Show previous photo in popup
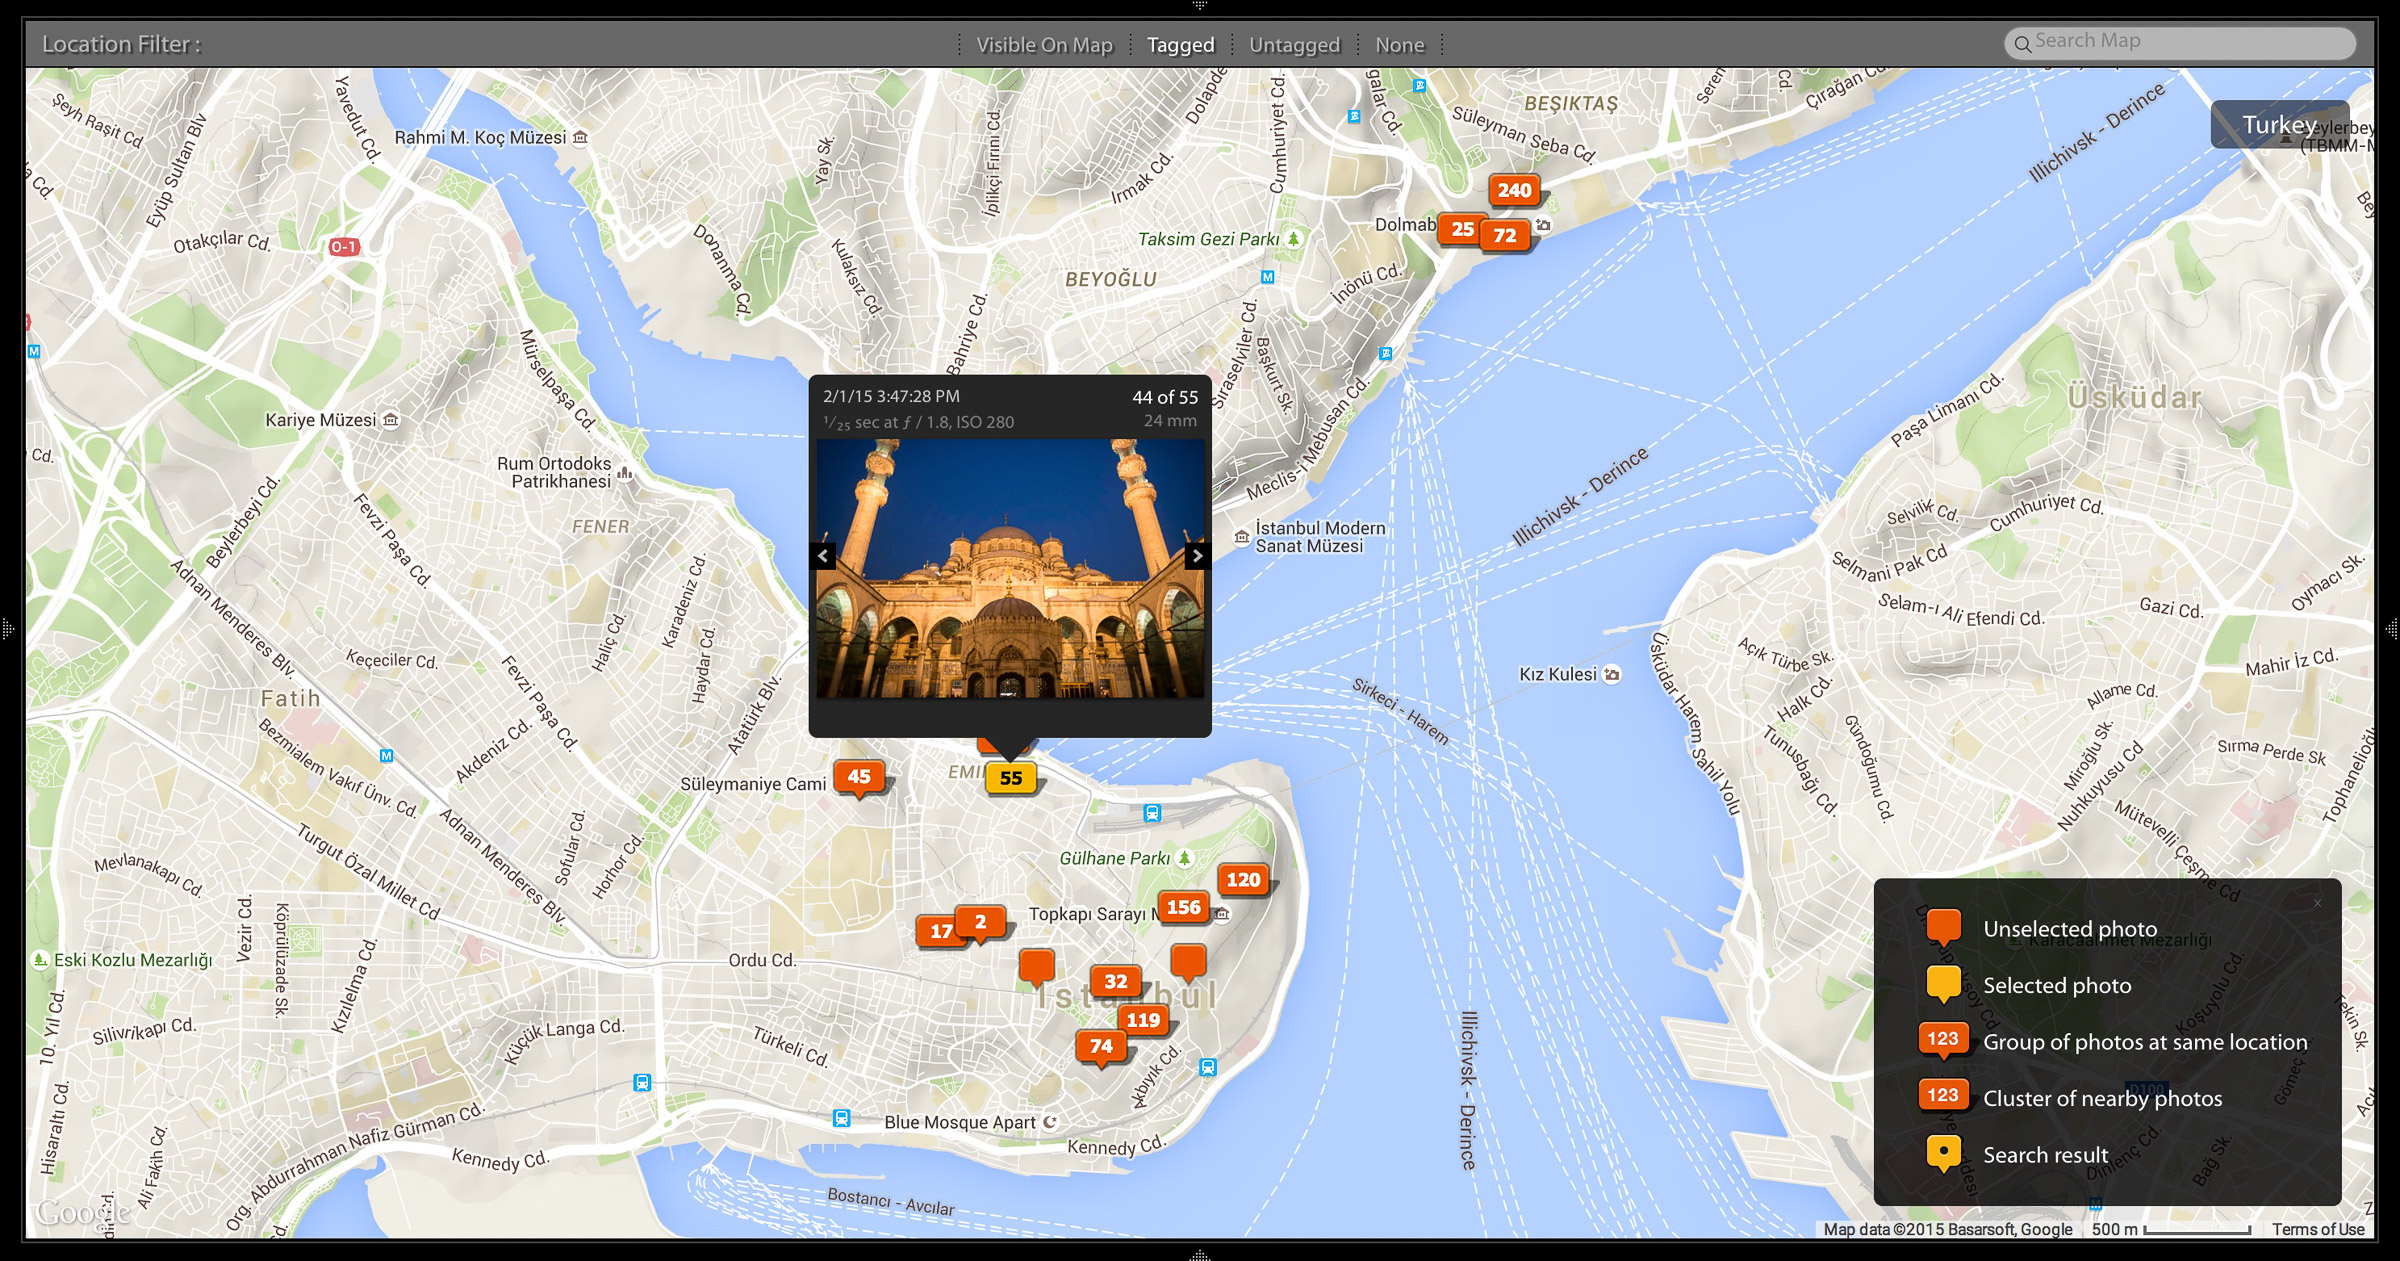The width and height of the screenshot is (2400, 1261). tap(823, 556)
